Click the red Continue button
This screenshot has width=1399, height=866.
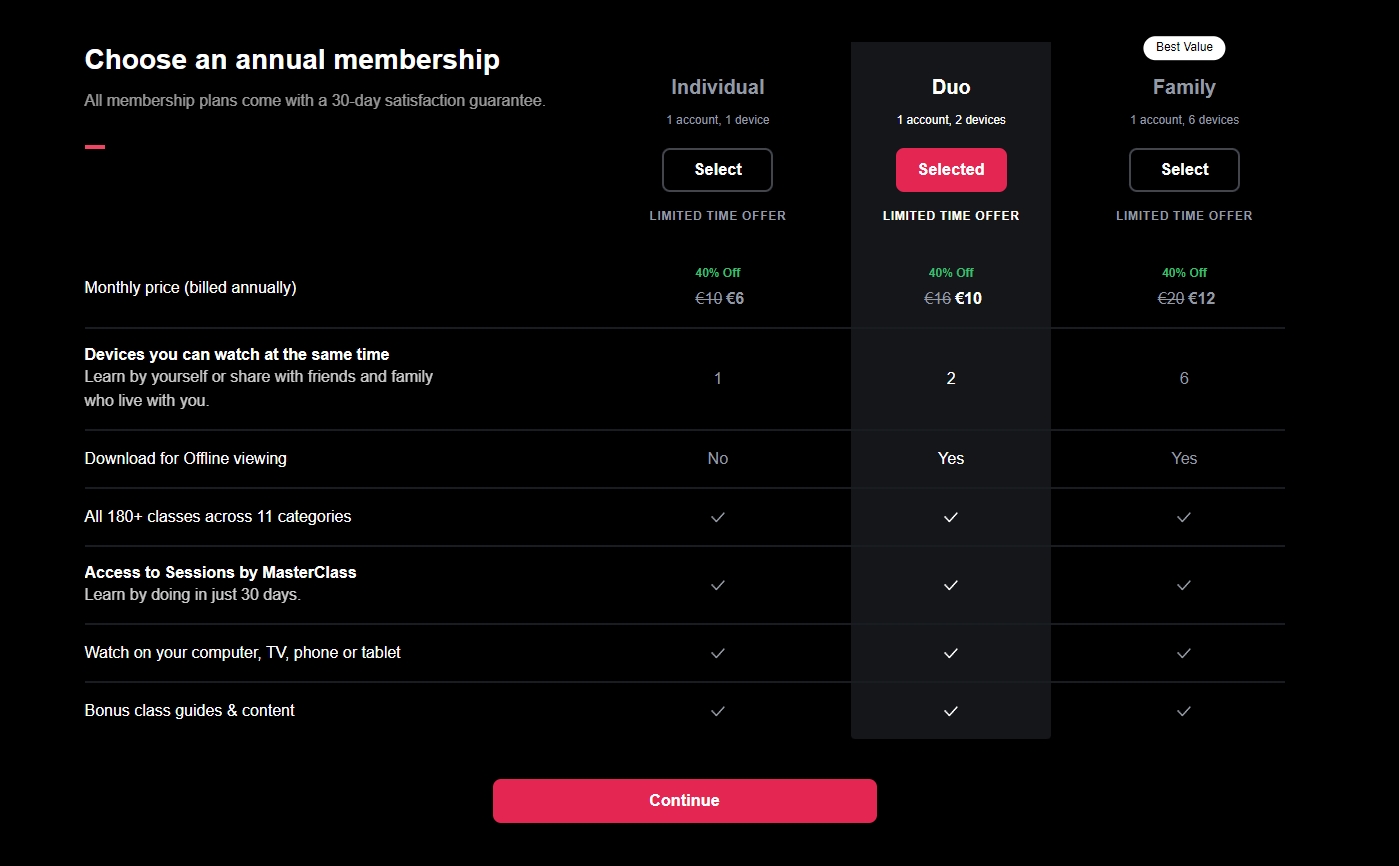[x=684, y=801]
